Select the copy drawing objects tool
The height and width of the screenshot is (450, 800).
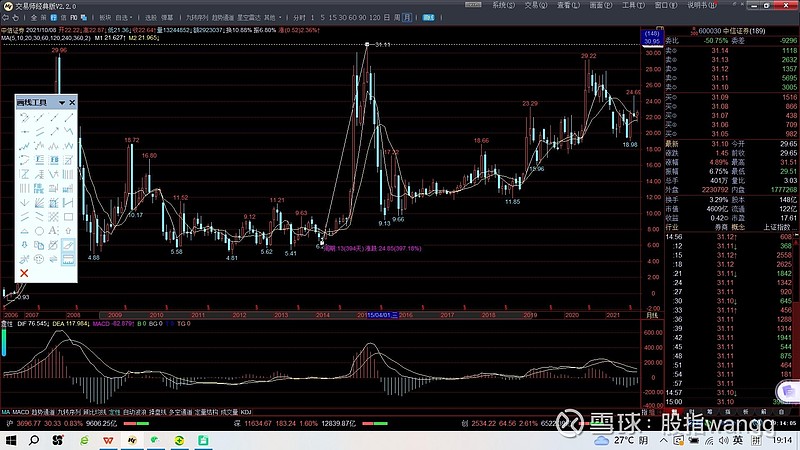click(x=39, y=245)
